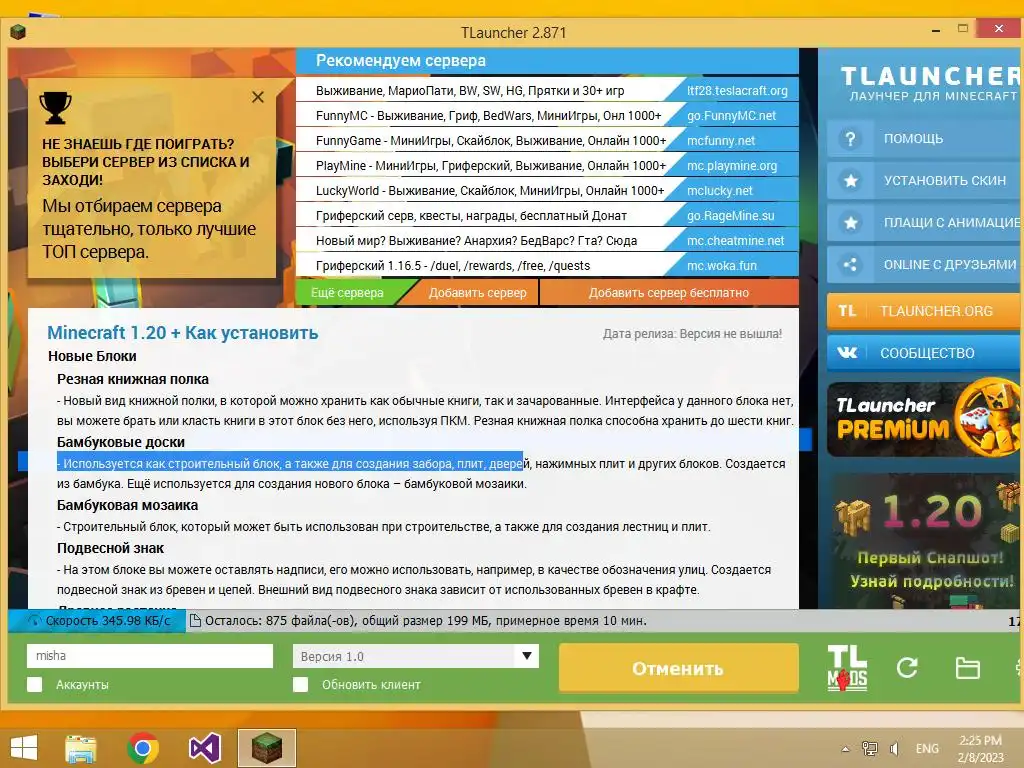Click the 1.20 first snapshot banner
The width and height of the screenshot is (1024, 768).
[923, 541]
